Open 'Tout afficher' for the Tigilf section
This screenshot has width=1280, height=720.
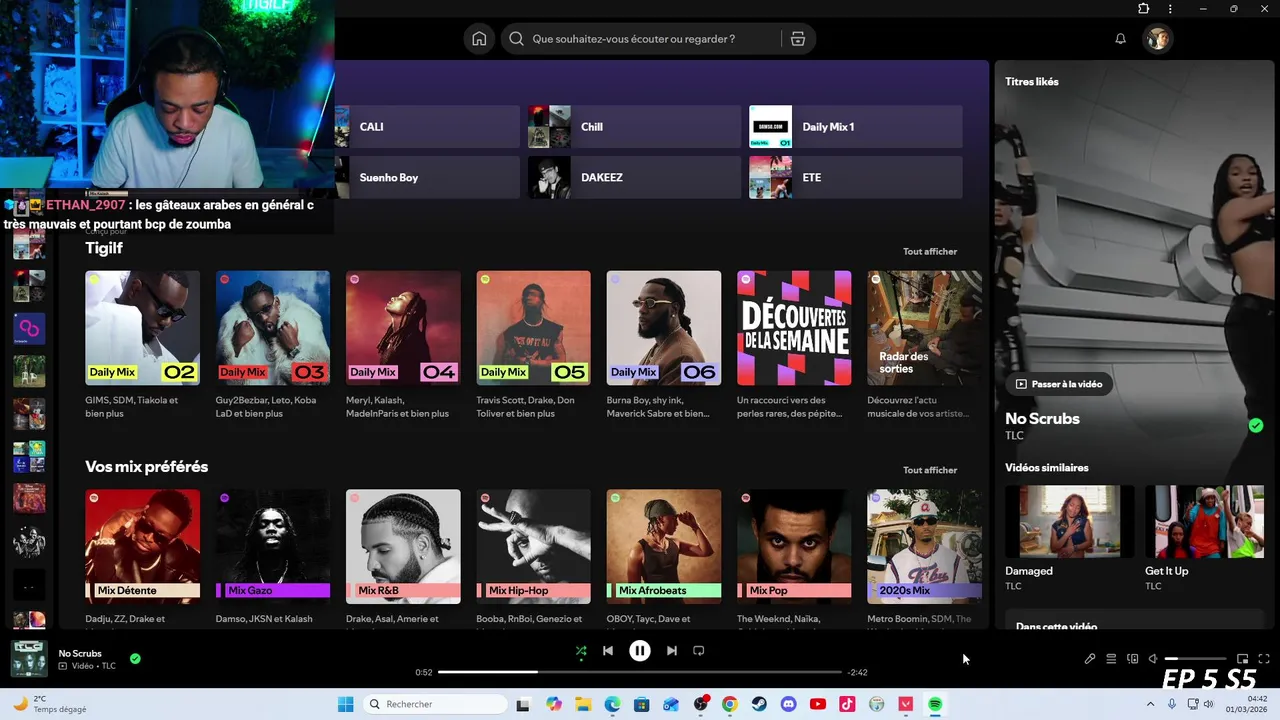[930, 252]
